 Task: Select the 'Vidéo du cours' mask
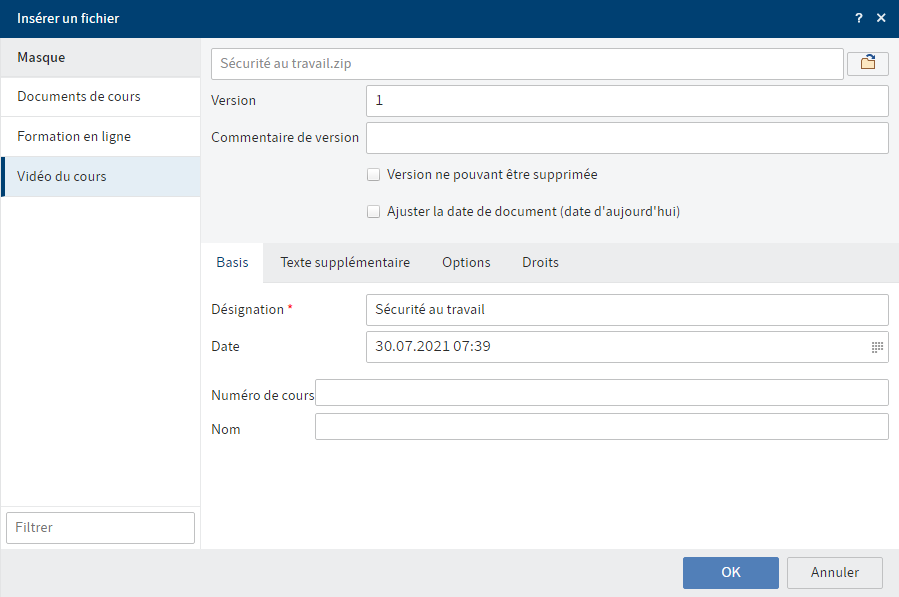(x=101, y=177)
